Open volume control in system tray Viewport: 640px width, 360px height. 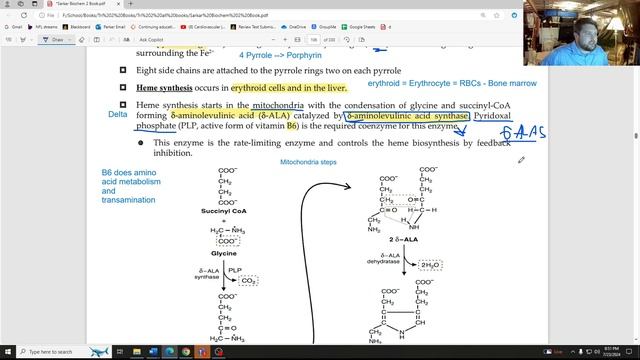pyautogui.click(x=597, y=352)
